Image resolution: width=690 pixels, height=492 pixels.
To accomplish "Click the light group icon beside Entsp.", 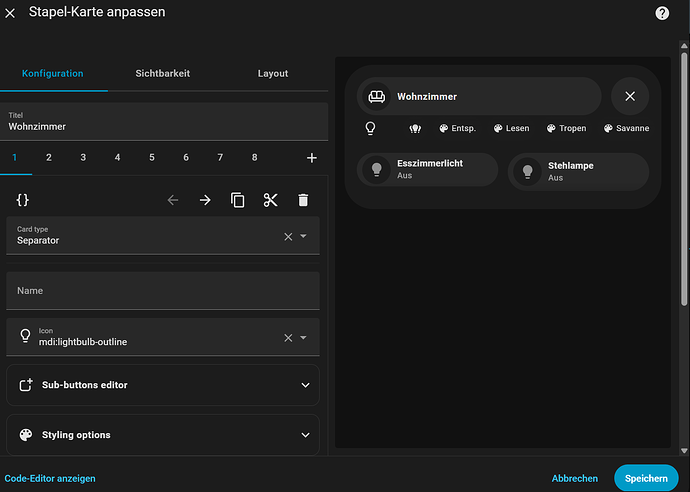I will (415, 128).
